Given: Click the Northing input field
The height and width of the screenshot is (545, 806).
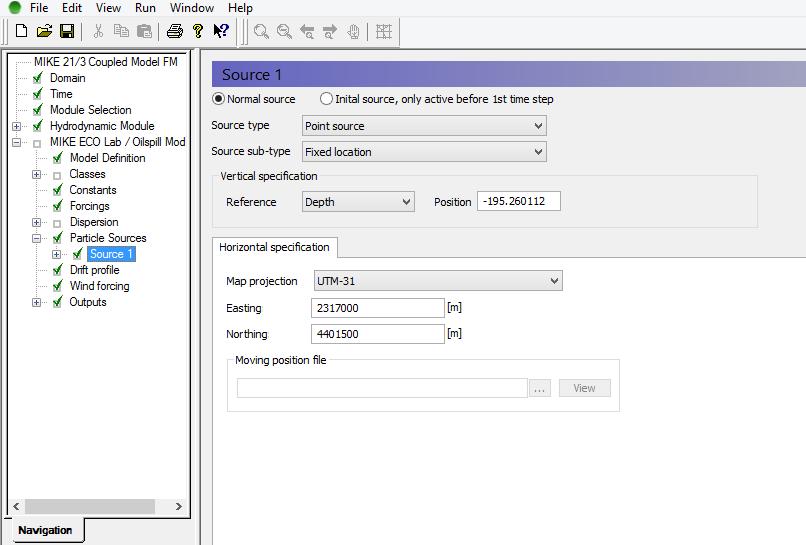Looking at the screenshot, I should coord(378,334).
